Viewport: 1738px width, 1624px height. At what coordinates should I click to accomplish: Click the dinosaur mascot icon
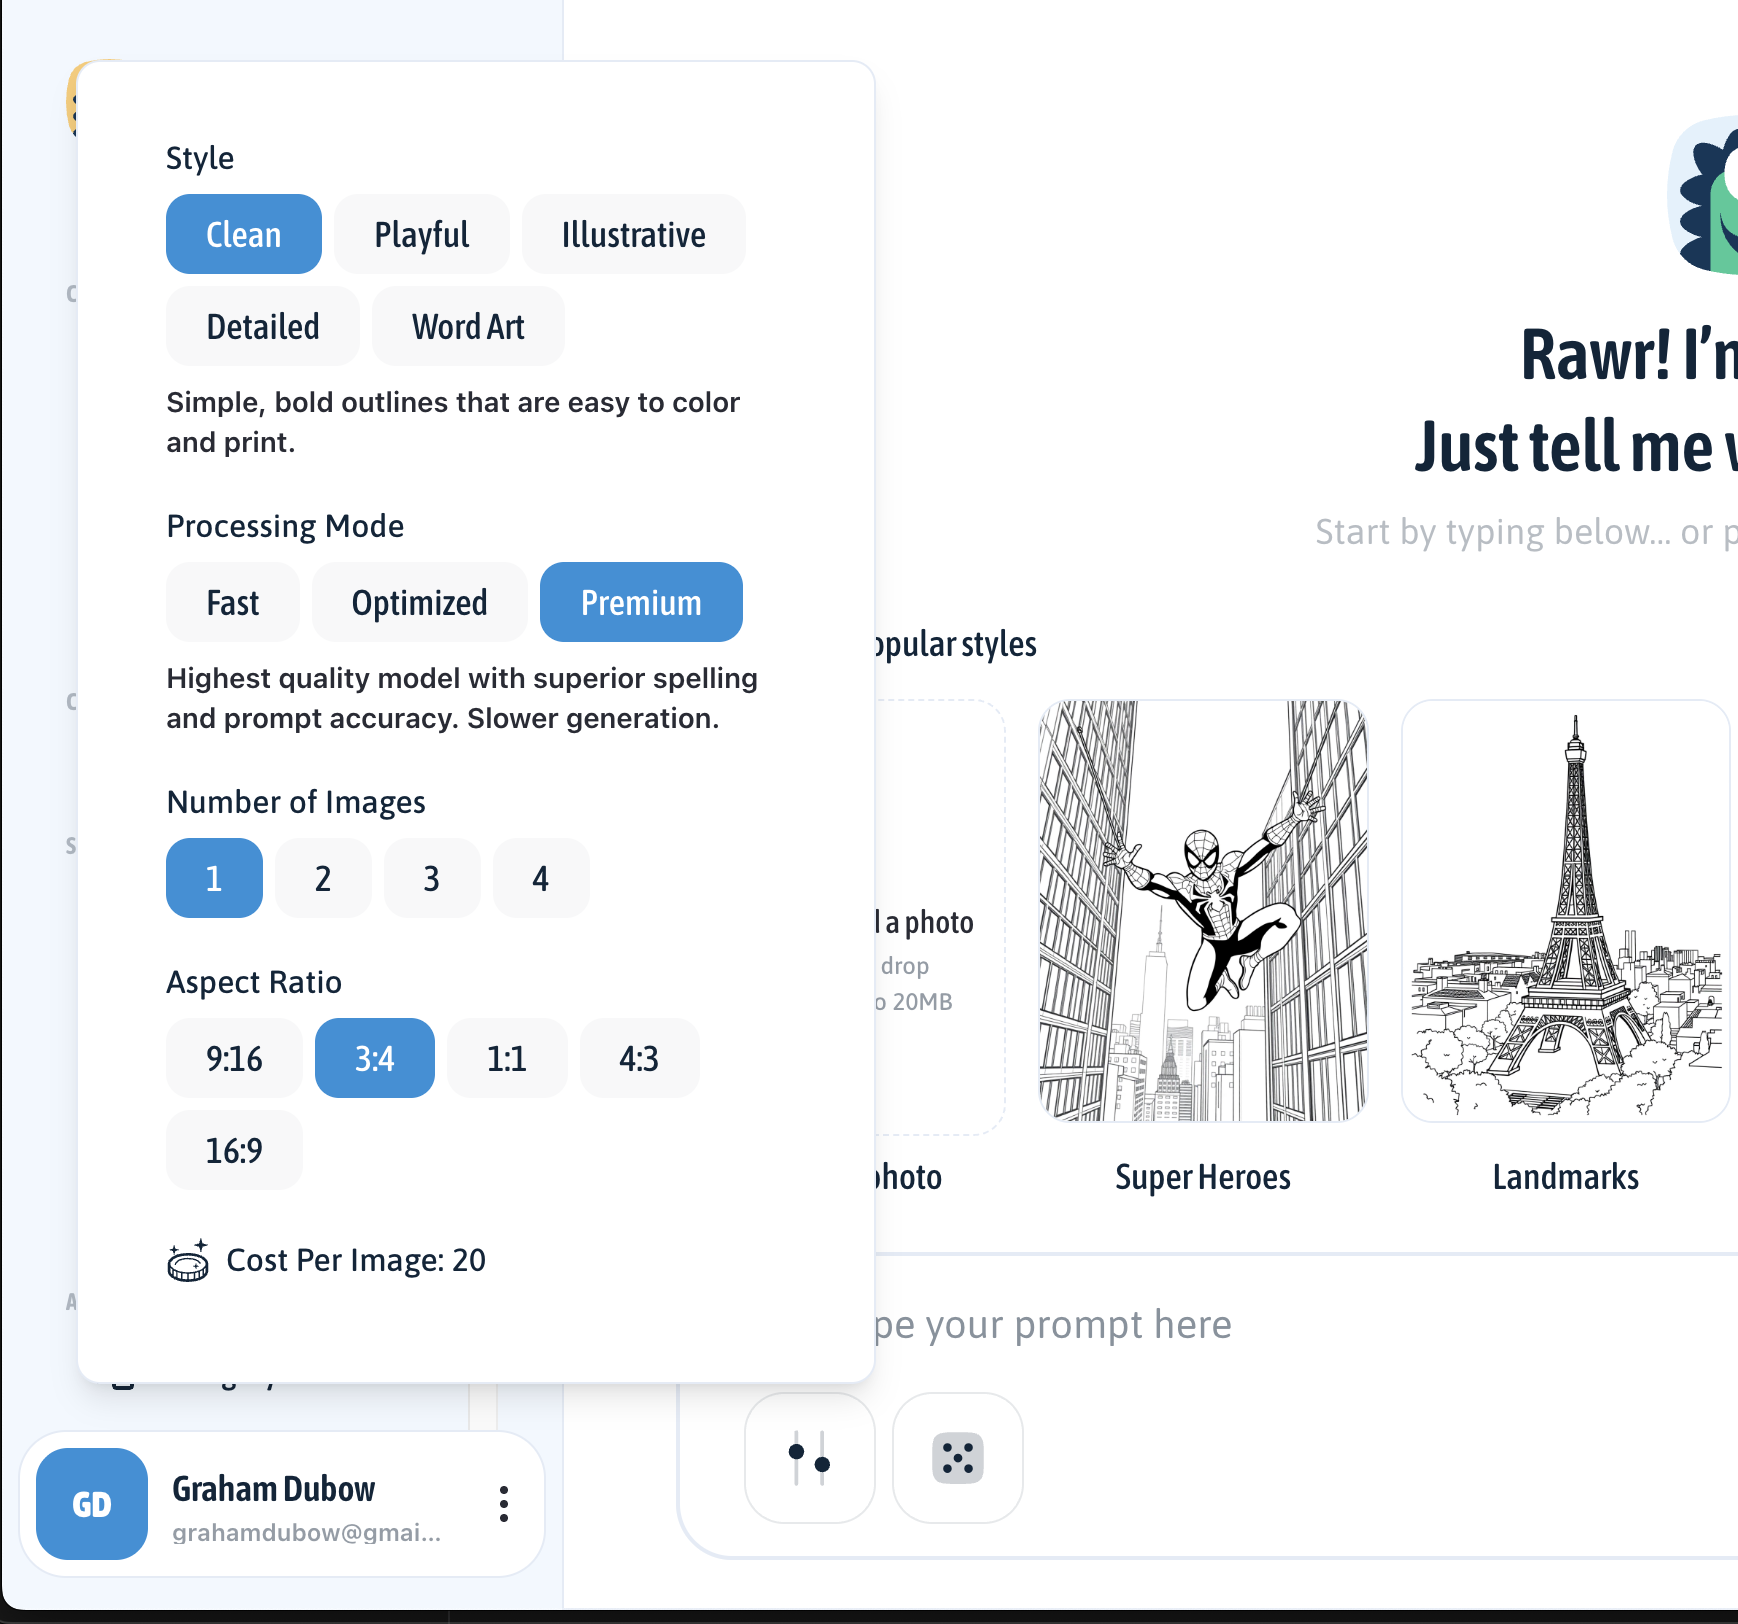tap(1706, 195)
